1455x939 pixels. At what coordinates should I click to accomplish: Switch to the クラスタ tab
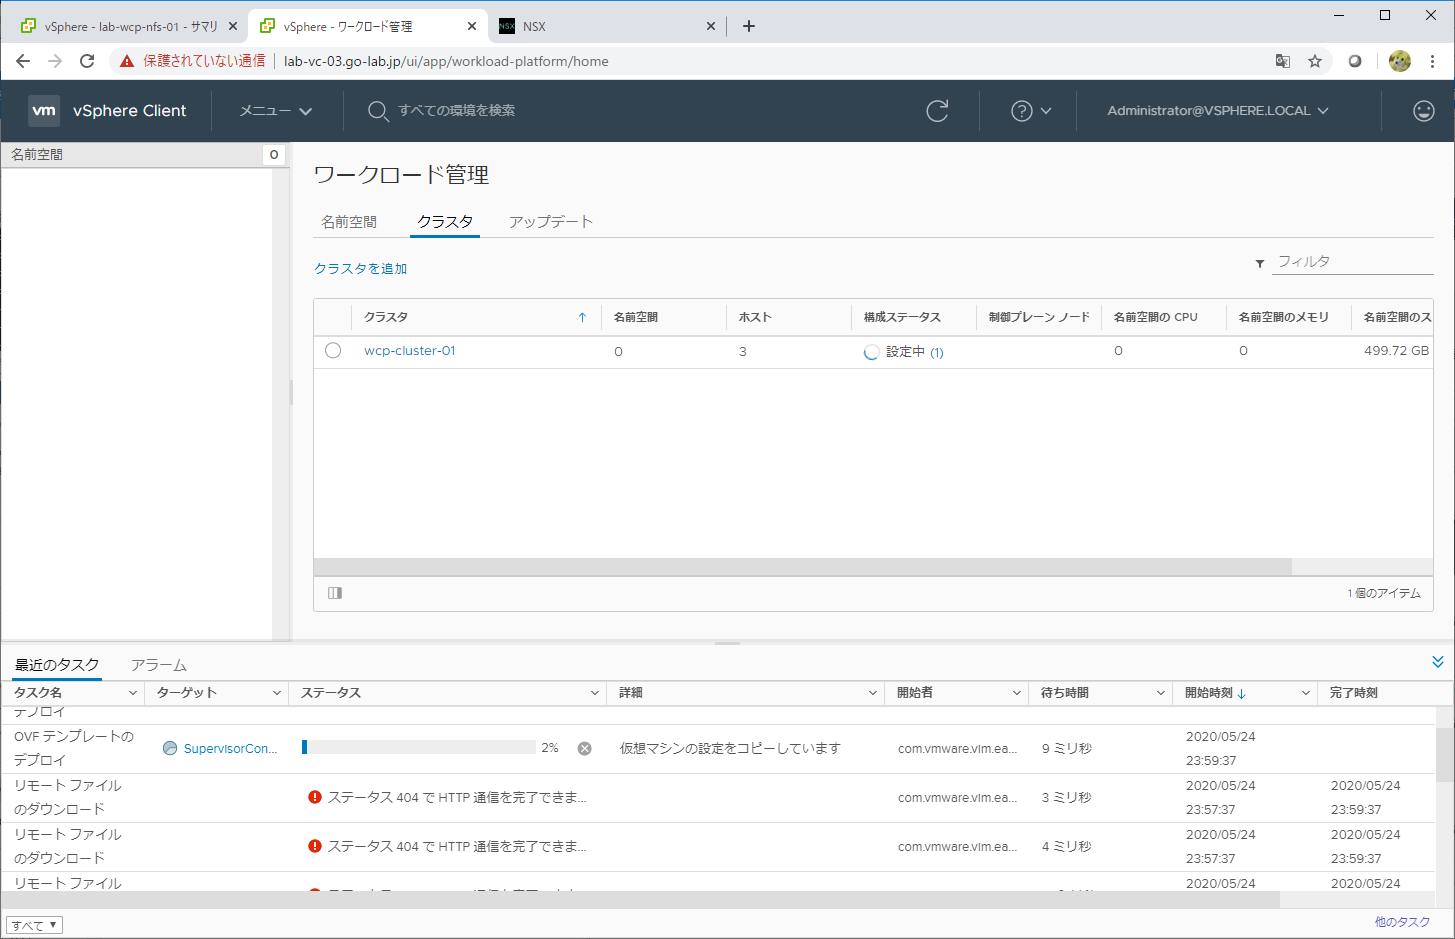(x=445, y=222)
